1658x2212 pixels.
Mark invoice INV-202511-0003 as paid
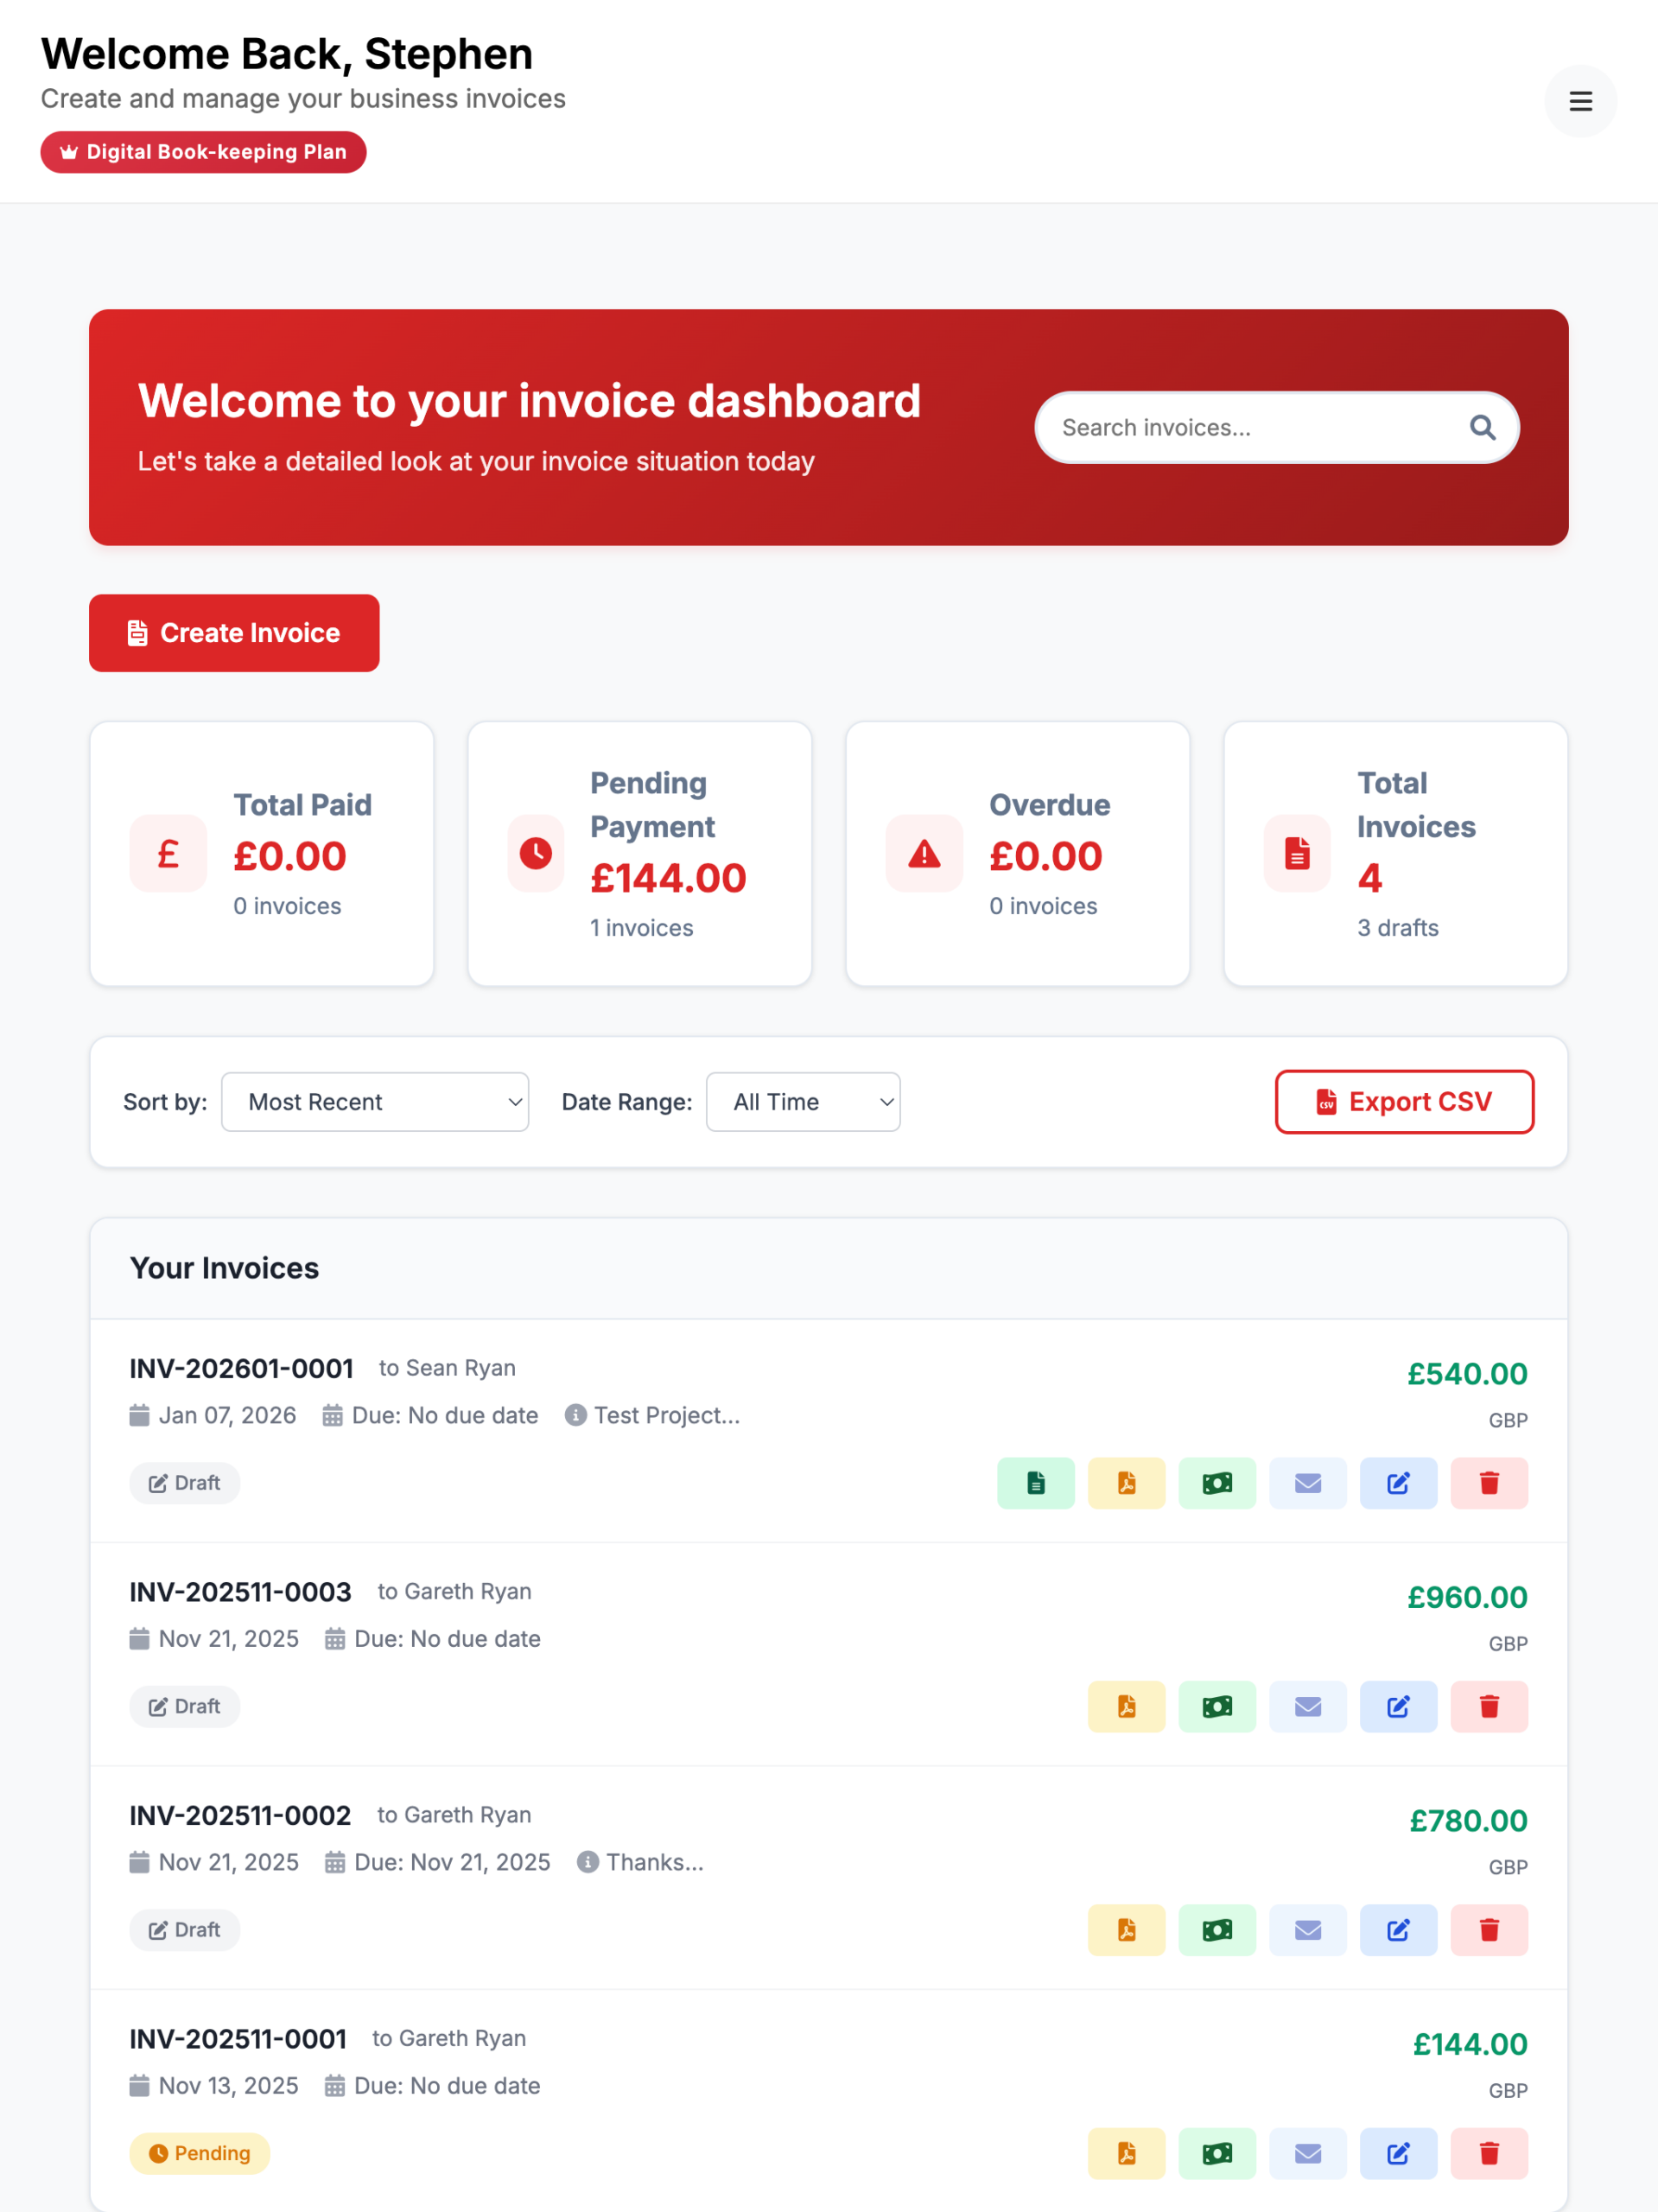click(x=1217, y=1706)
